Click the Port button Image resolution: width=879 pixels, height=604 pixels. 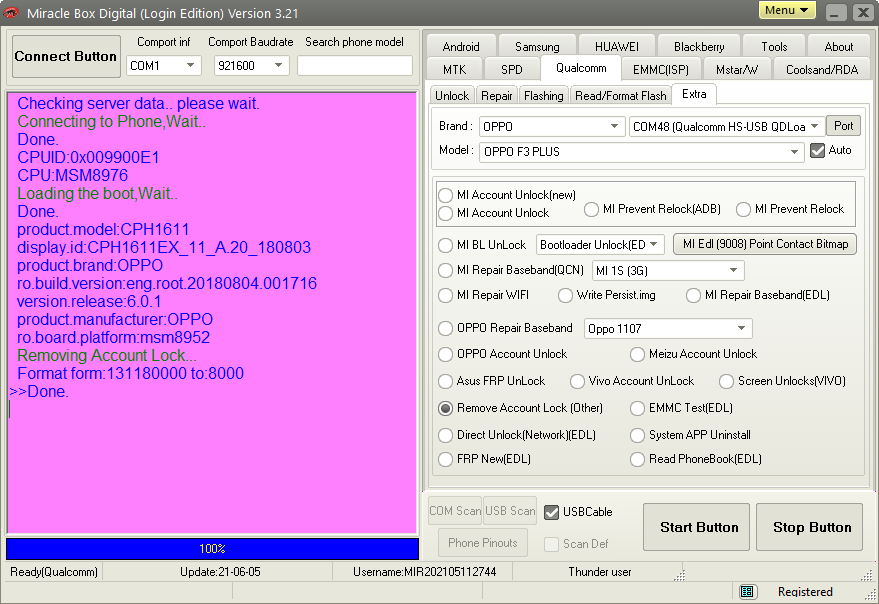click(843, 126)
